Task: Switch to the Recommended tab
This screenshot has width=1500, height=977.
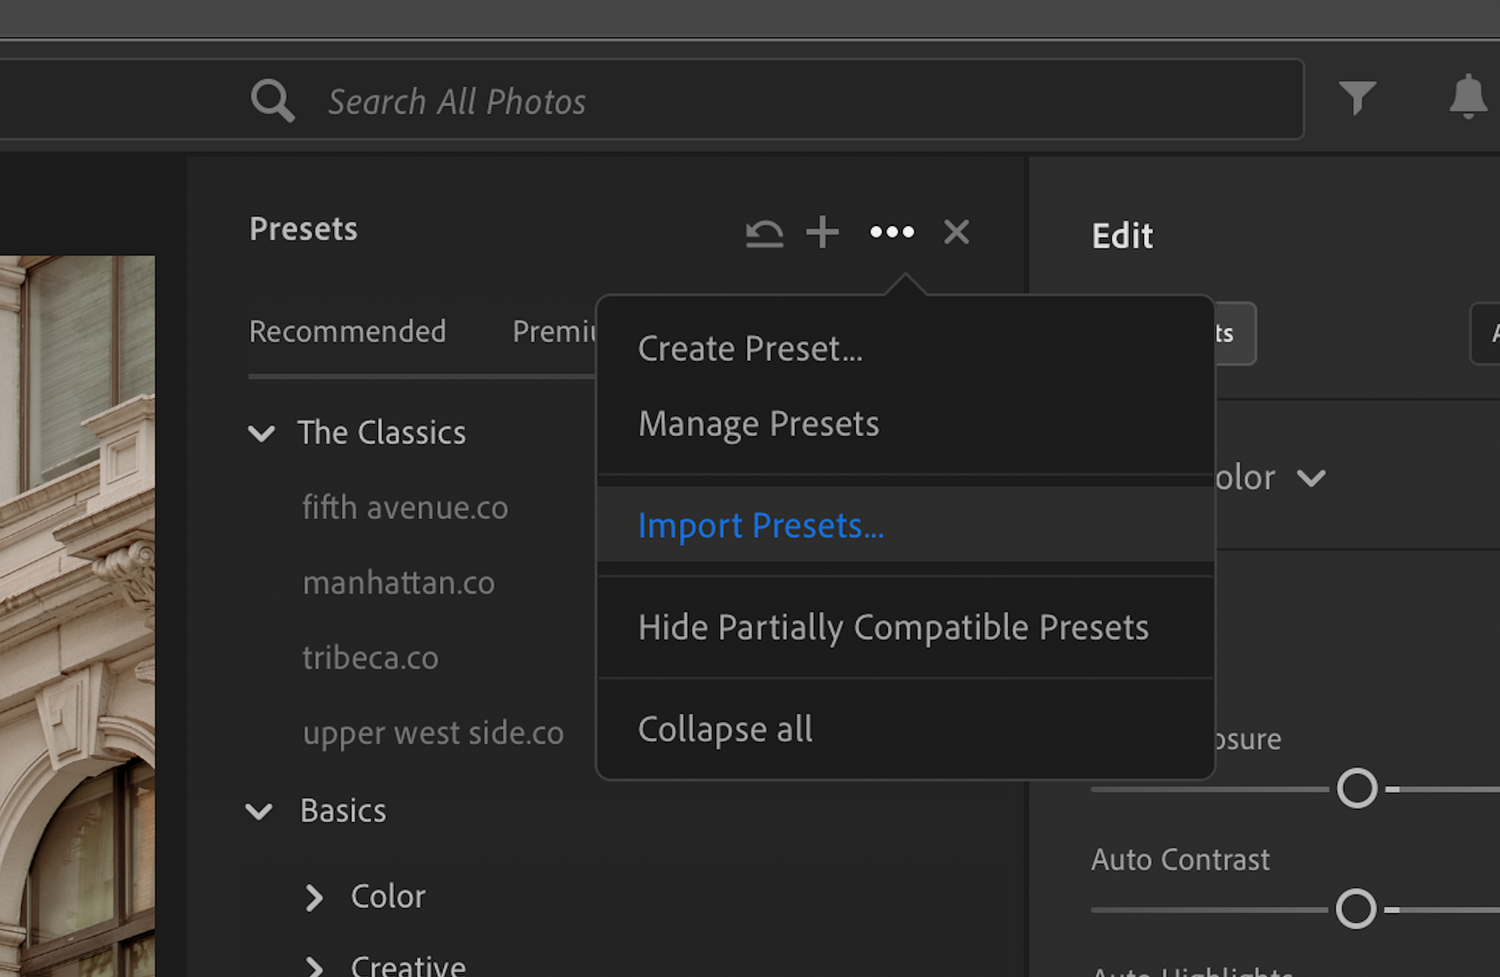Action: [x=347, y=332]
